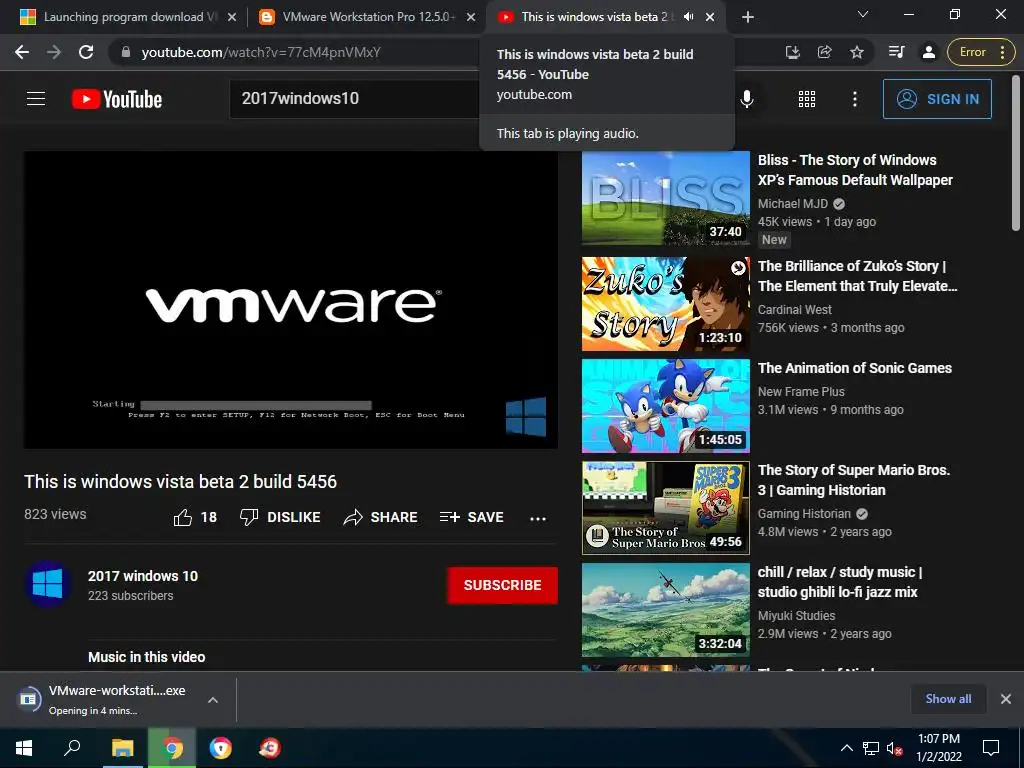Click the YouTube search input field
The width and height of the screenshot is (1024, 768).
pos(356,99)
